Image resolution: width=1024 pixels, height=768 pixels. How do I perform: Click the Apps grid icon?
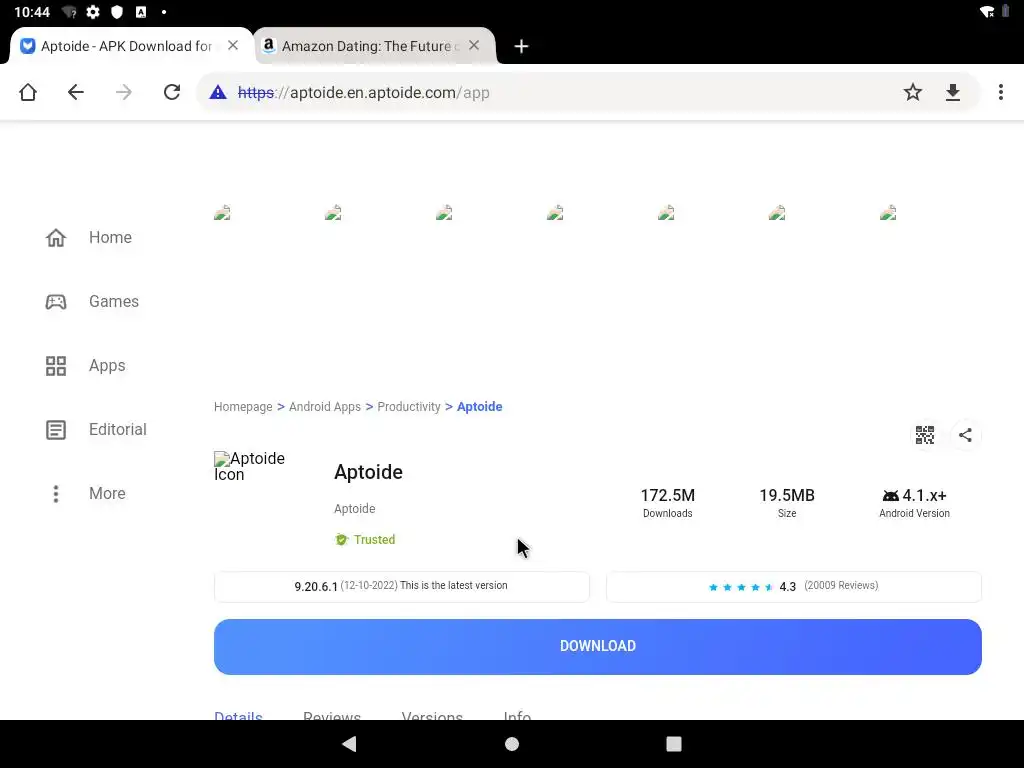[56, 366]
